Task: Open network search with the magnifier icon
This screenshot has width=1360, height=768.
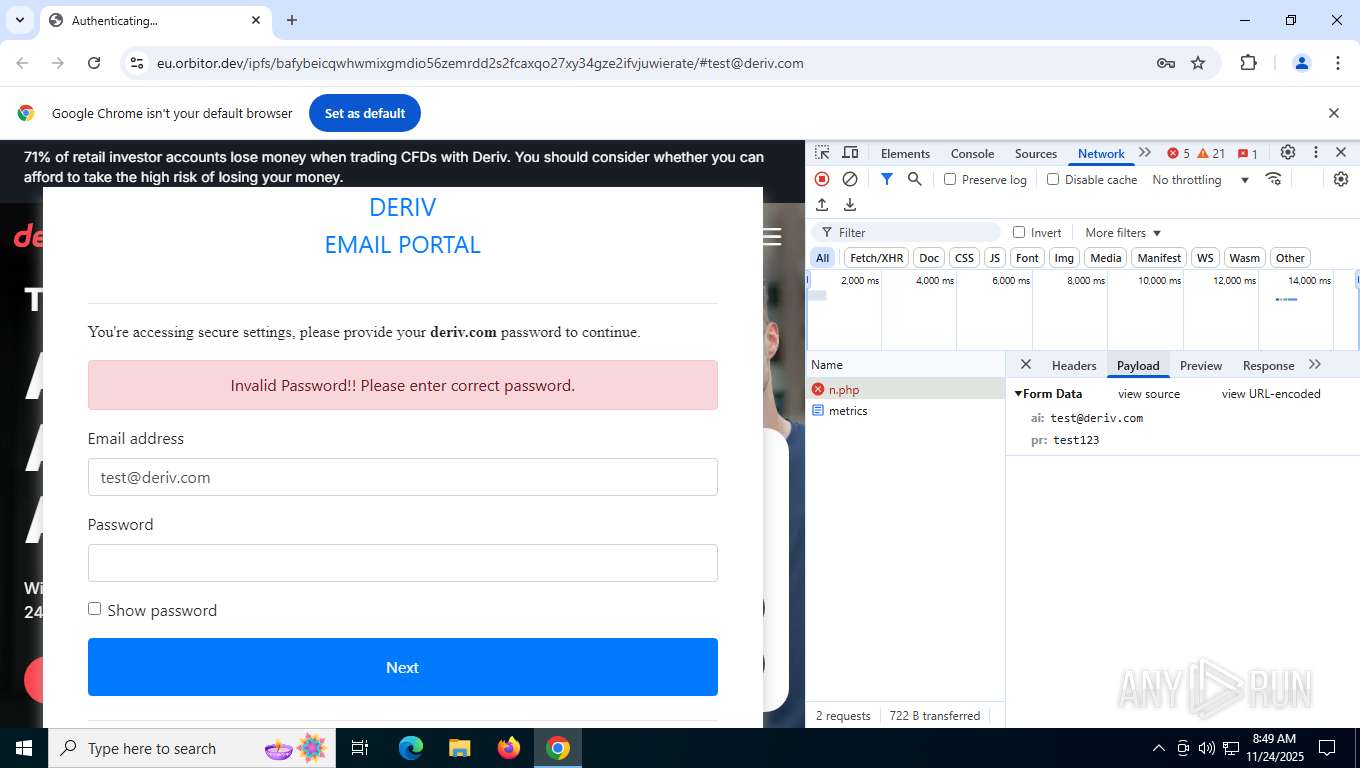Action: coord(914,179)
